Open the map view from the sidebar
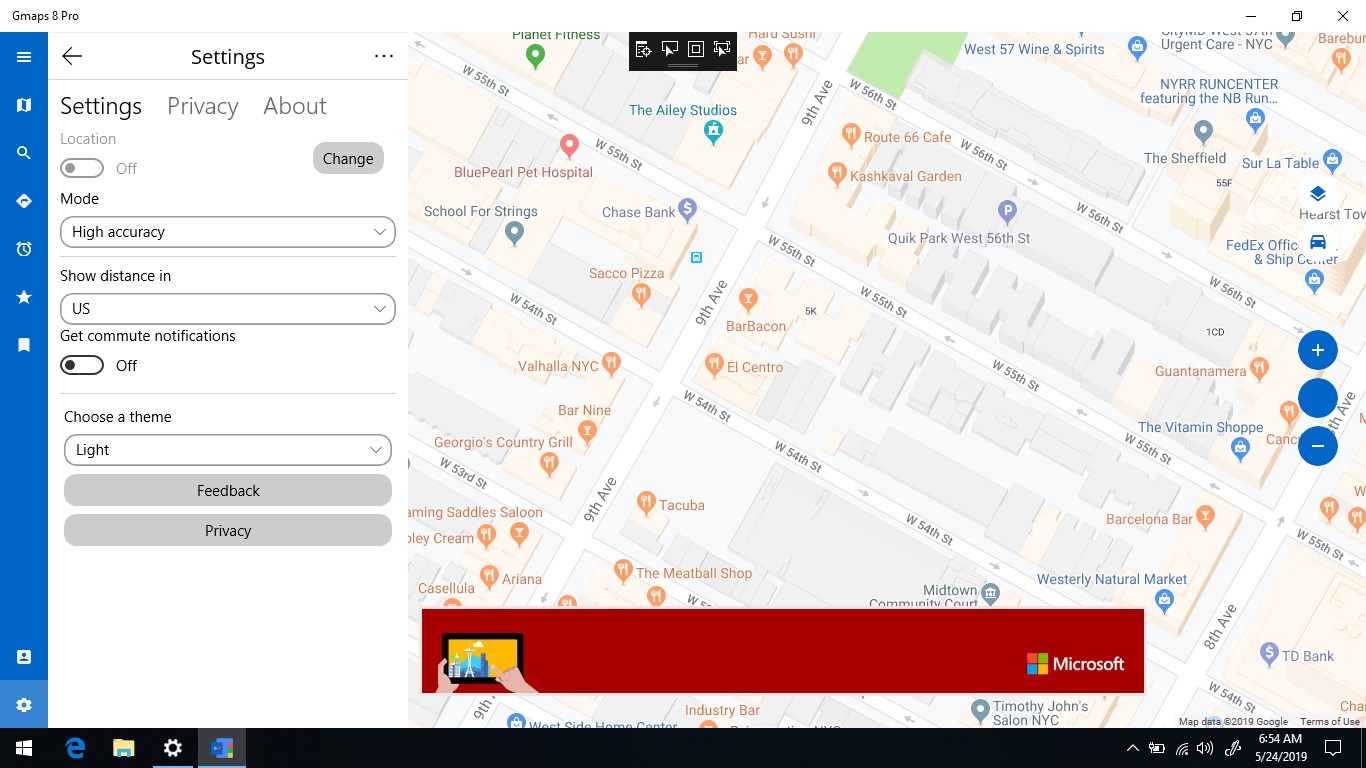 pyautogui.click(x=24, y=105)
